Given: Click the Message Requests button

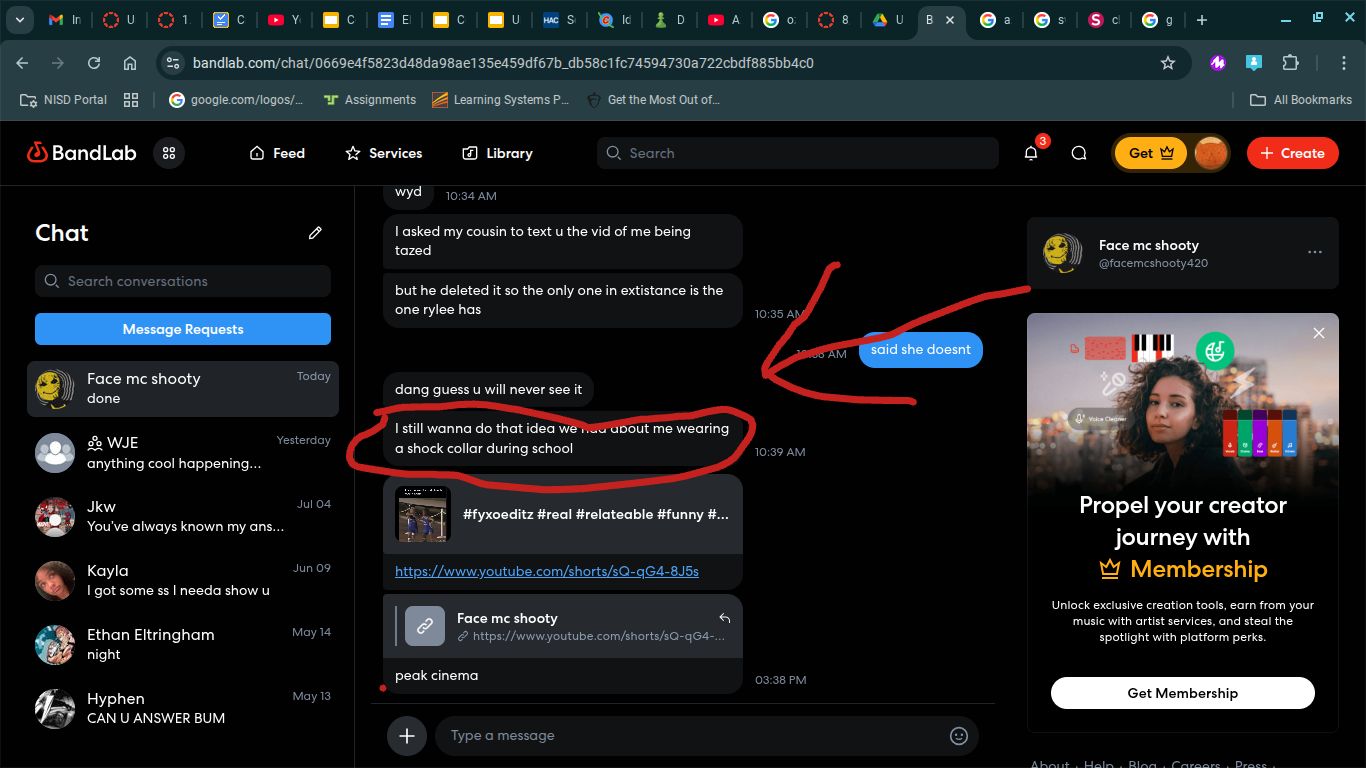Looking at the screenshot, I should pos(183,329).
